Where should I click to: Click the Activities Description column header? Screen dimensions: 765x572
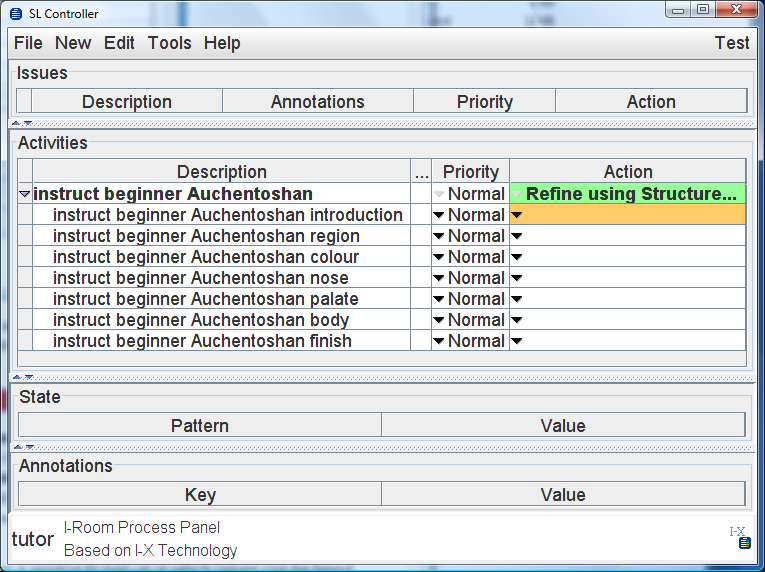tap(221, 172)
